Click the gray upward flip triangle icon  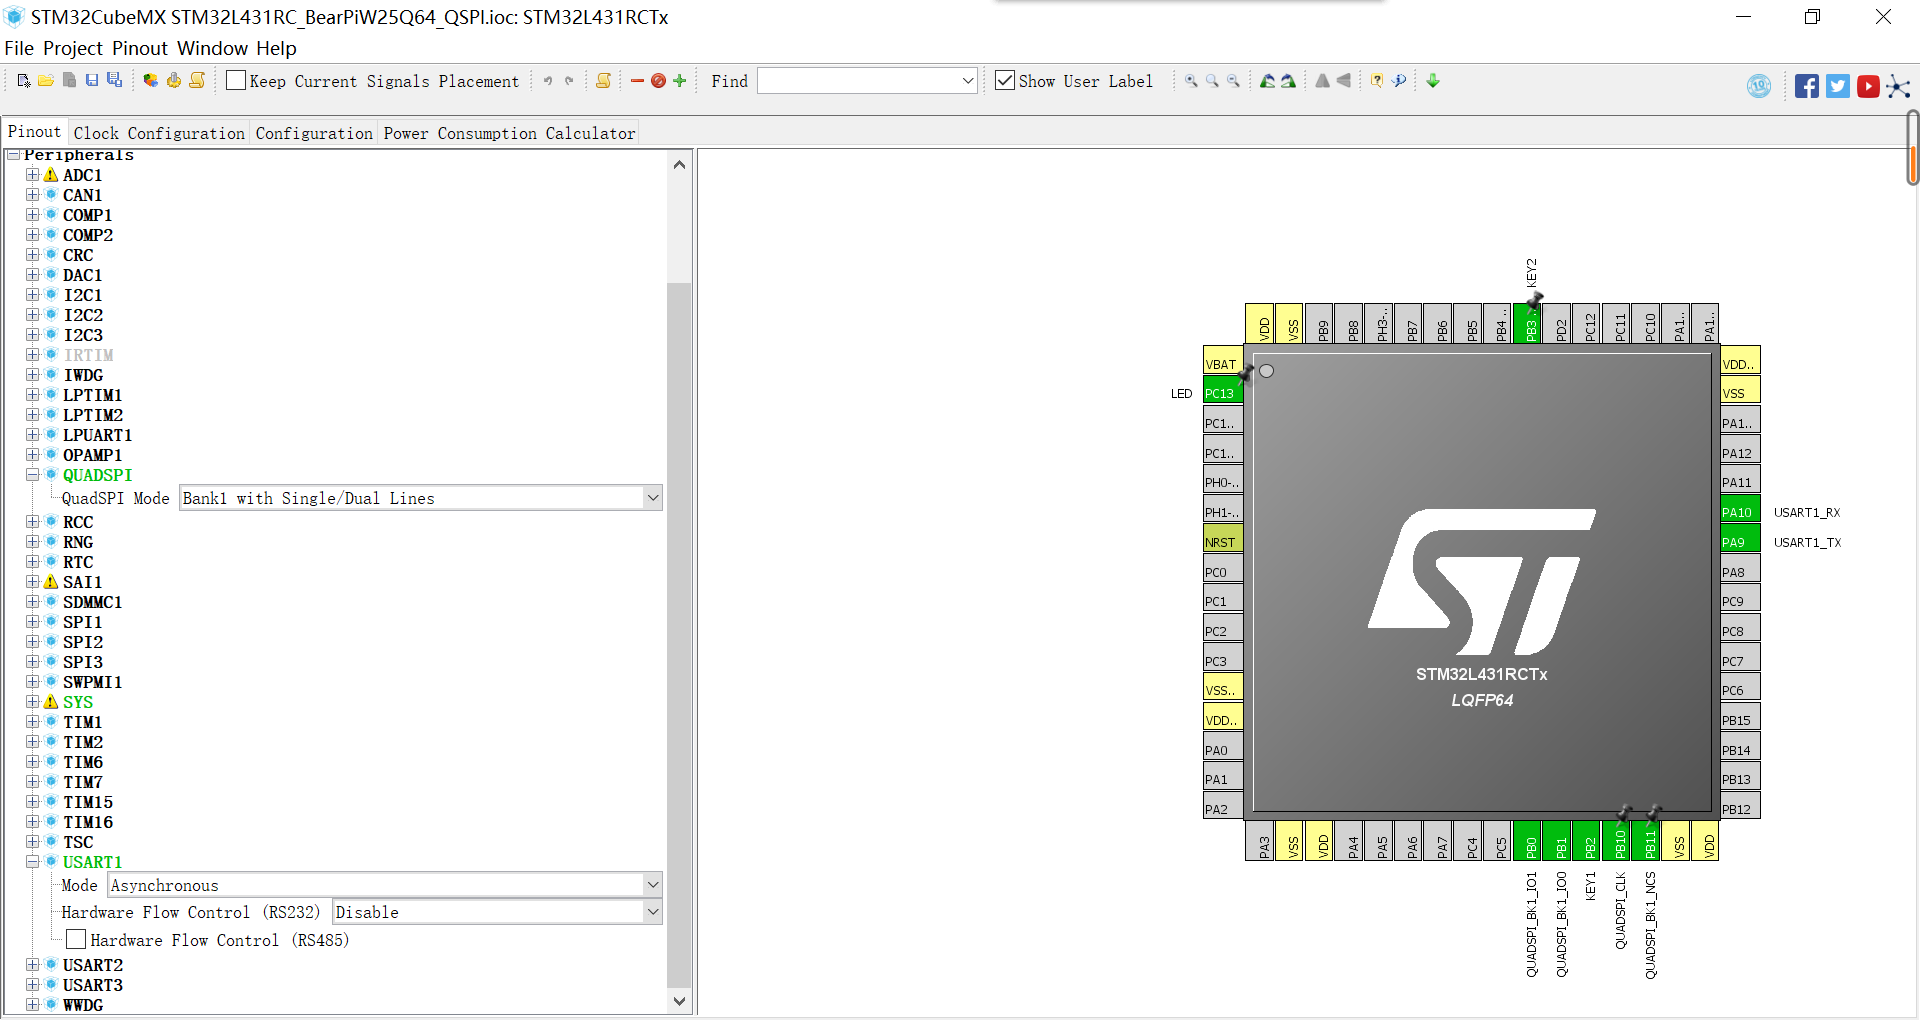1322,81
